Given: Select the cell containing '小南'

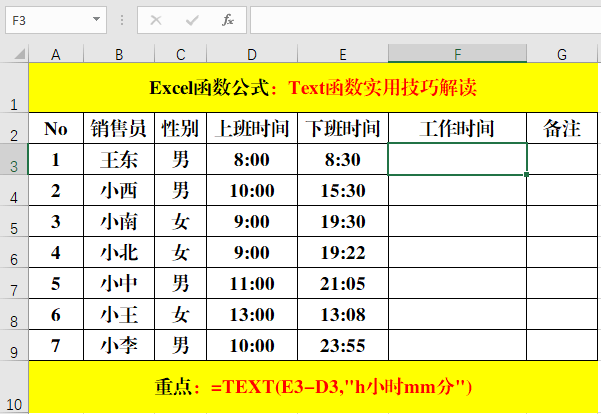Looking at the screenshot, I should 119,221.
